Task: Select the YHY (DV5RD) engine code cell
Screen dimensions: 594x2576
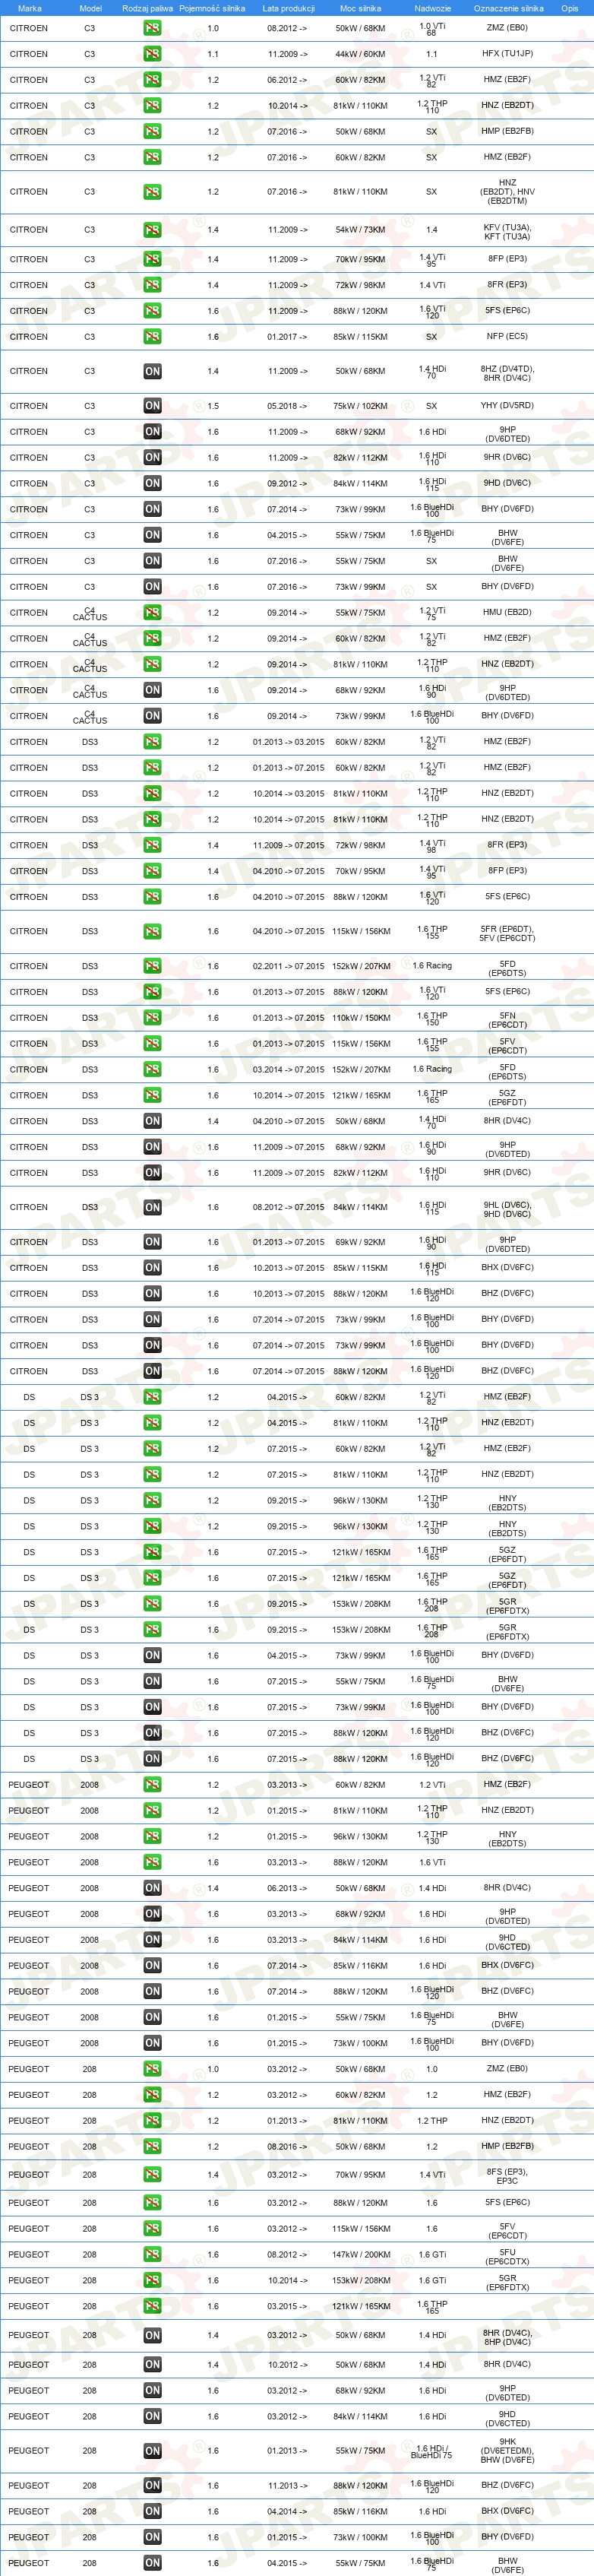Action: [508, 406]
